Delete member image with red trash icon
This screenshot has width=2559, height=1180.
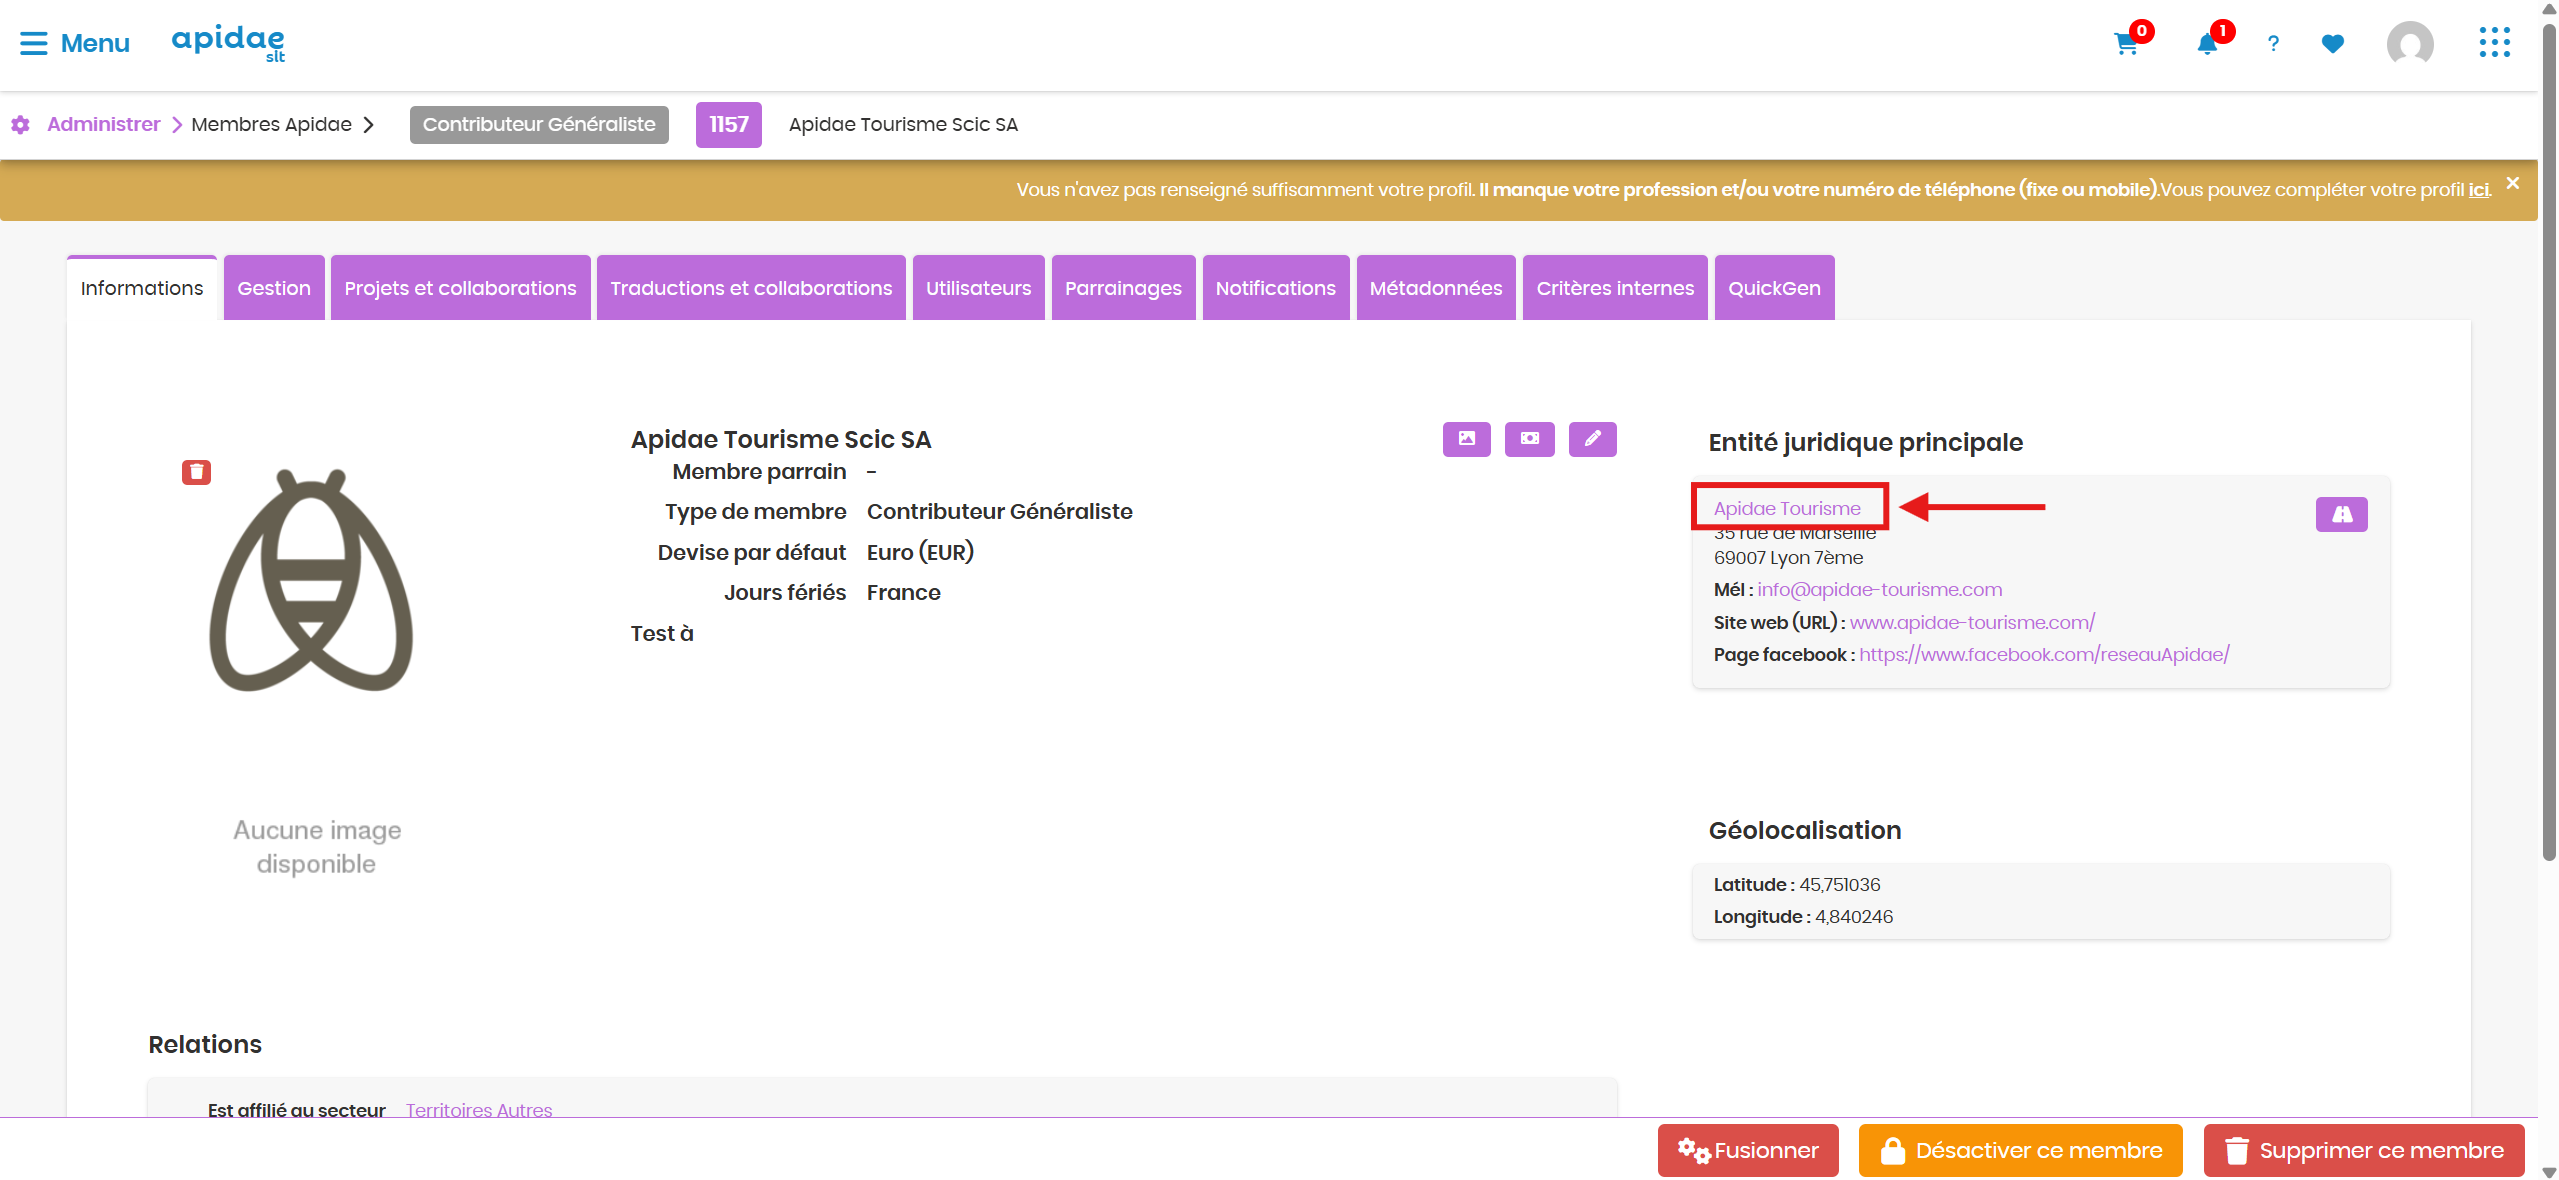[x=196, y=472]
